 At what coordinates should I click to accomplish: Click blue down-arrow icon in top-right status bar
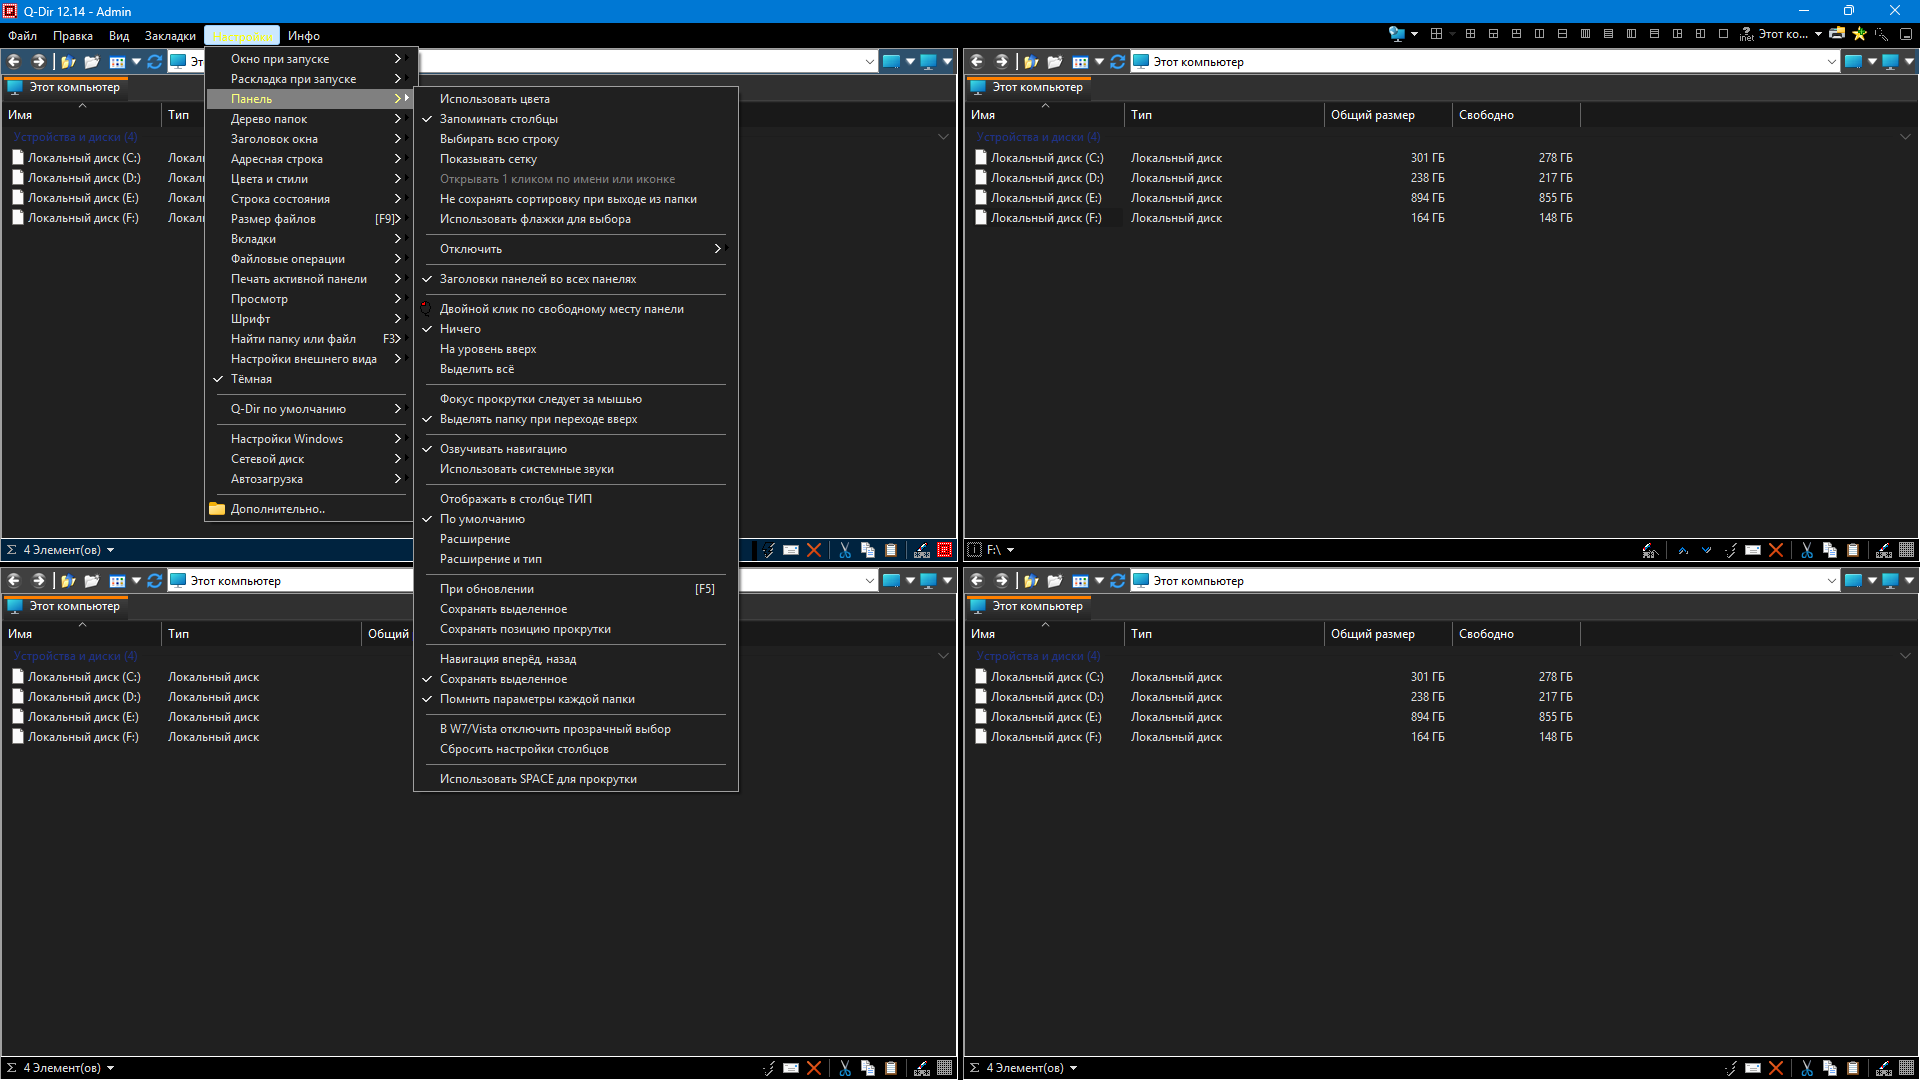[x=1706, y=550]
